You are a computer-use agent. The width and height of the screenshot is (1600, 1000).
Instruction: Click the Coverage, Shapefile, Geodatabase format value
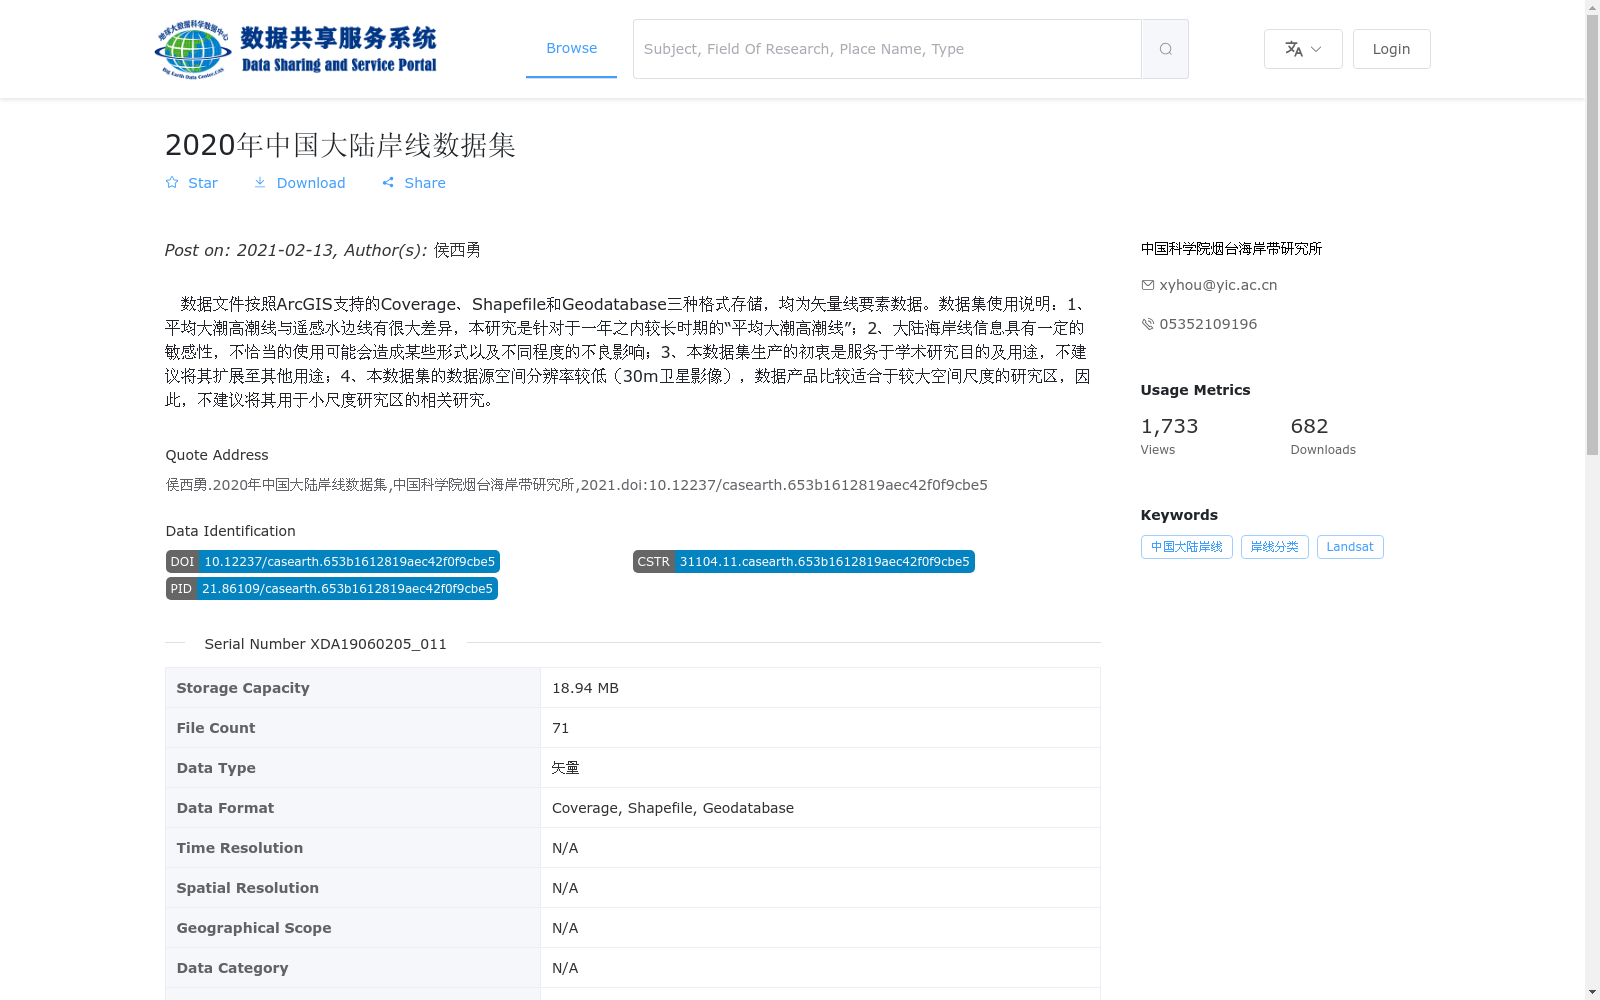point(673,808)
